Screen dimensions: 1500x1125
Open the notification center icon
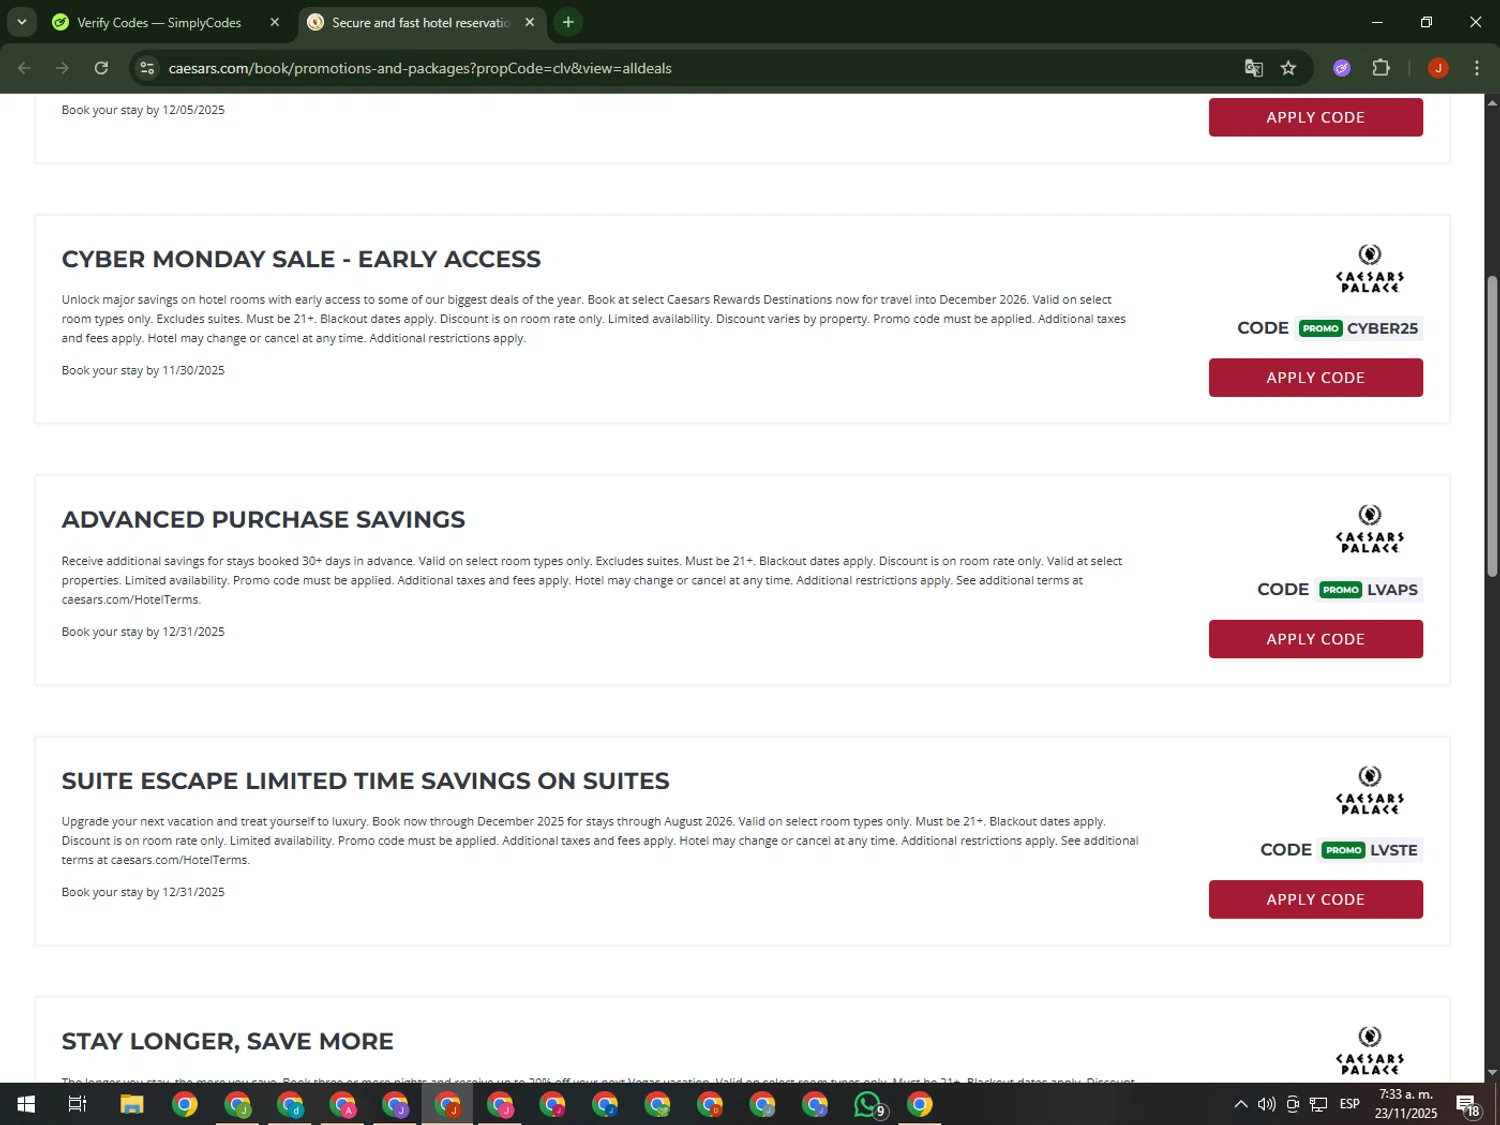tap(1468, 1104)
